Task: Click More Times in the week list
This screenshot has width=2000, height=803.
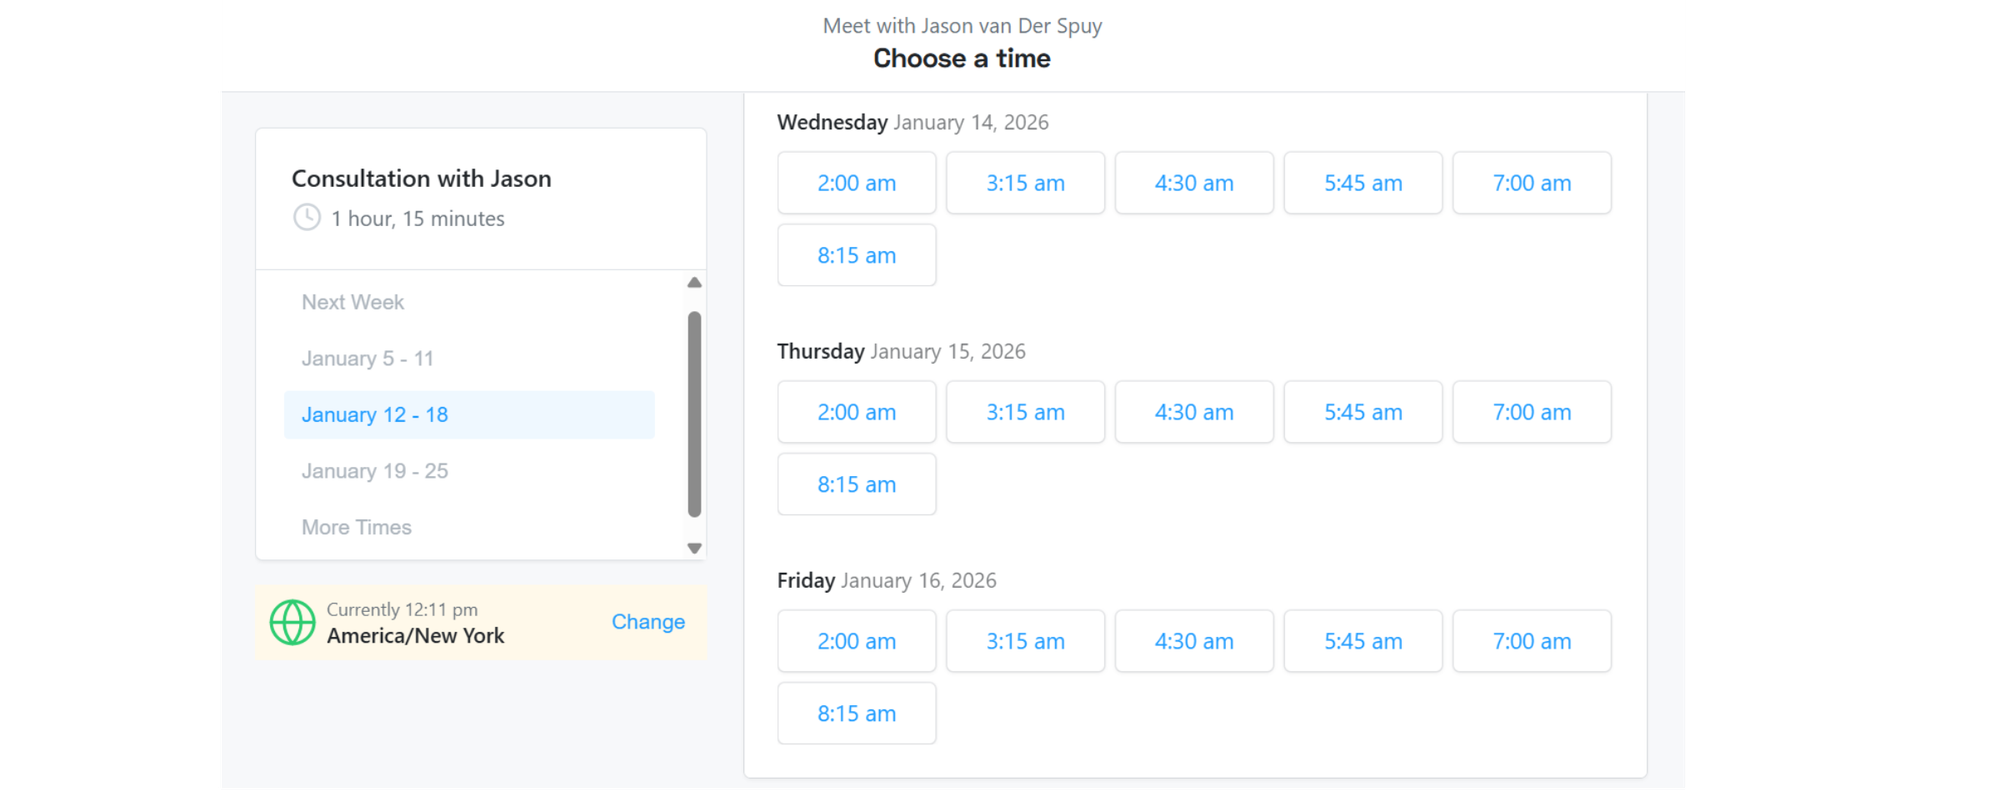Action: point(356,527)
